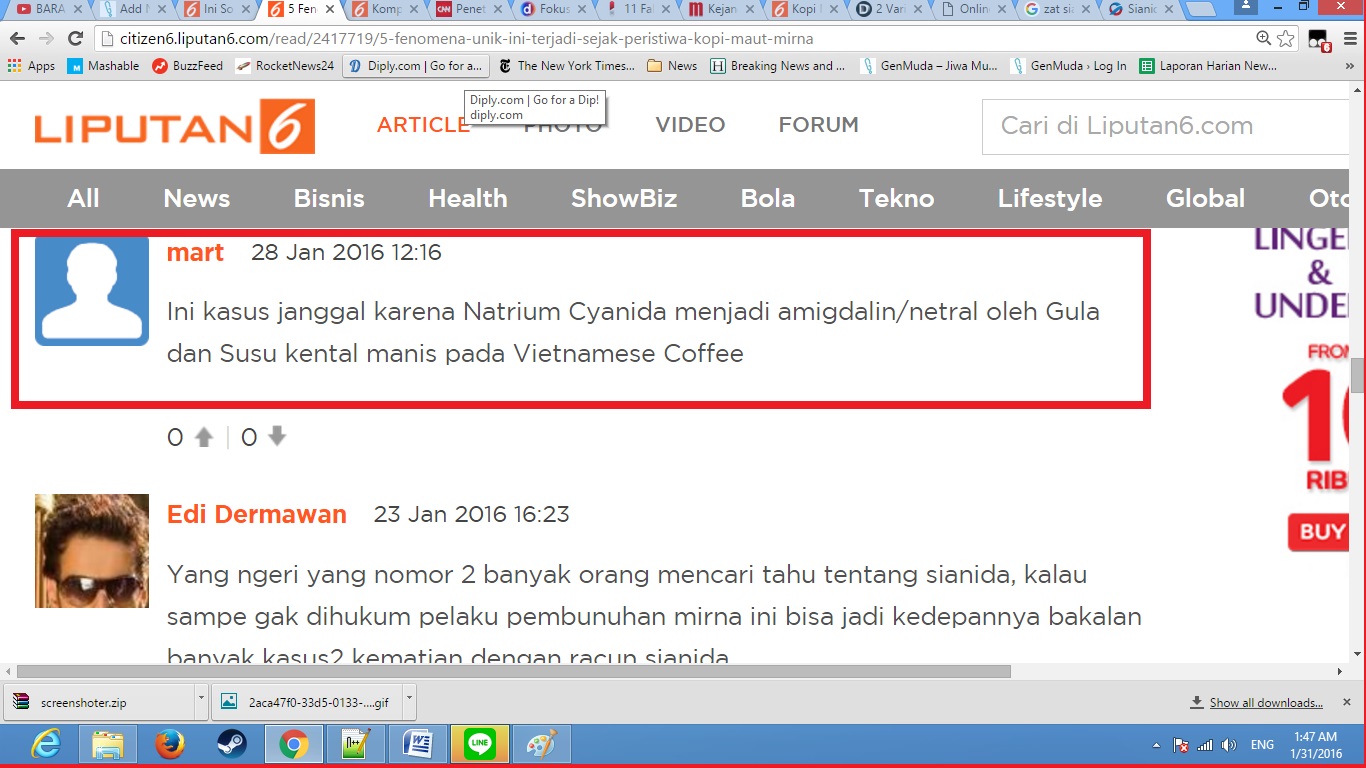Click Show all downloads link
Screen dimensions: 1366x768
point(1265,703)
